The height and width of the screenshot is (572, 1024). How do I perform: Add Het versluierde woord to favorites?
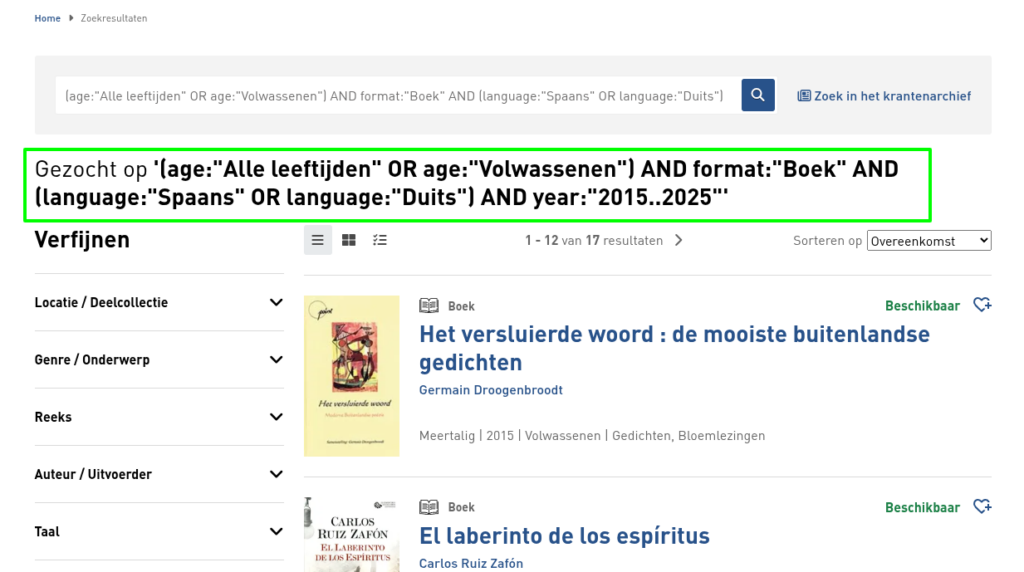click(x=982, y=305)
